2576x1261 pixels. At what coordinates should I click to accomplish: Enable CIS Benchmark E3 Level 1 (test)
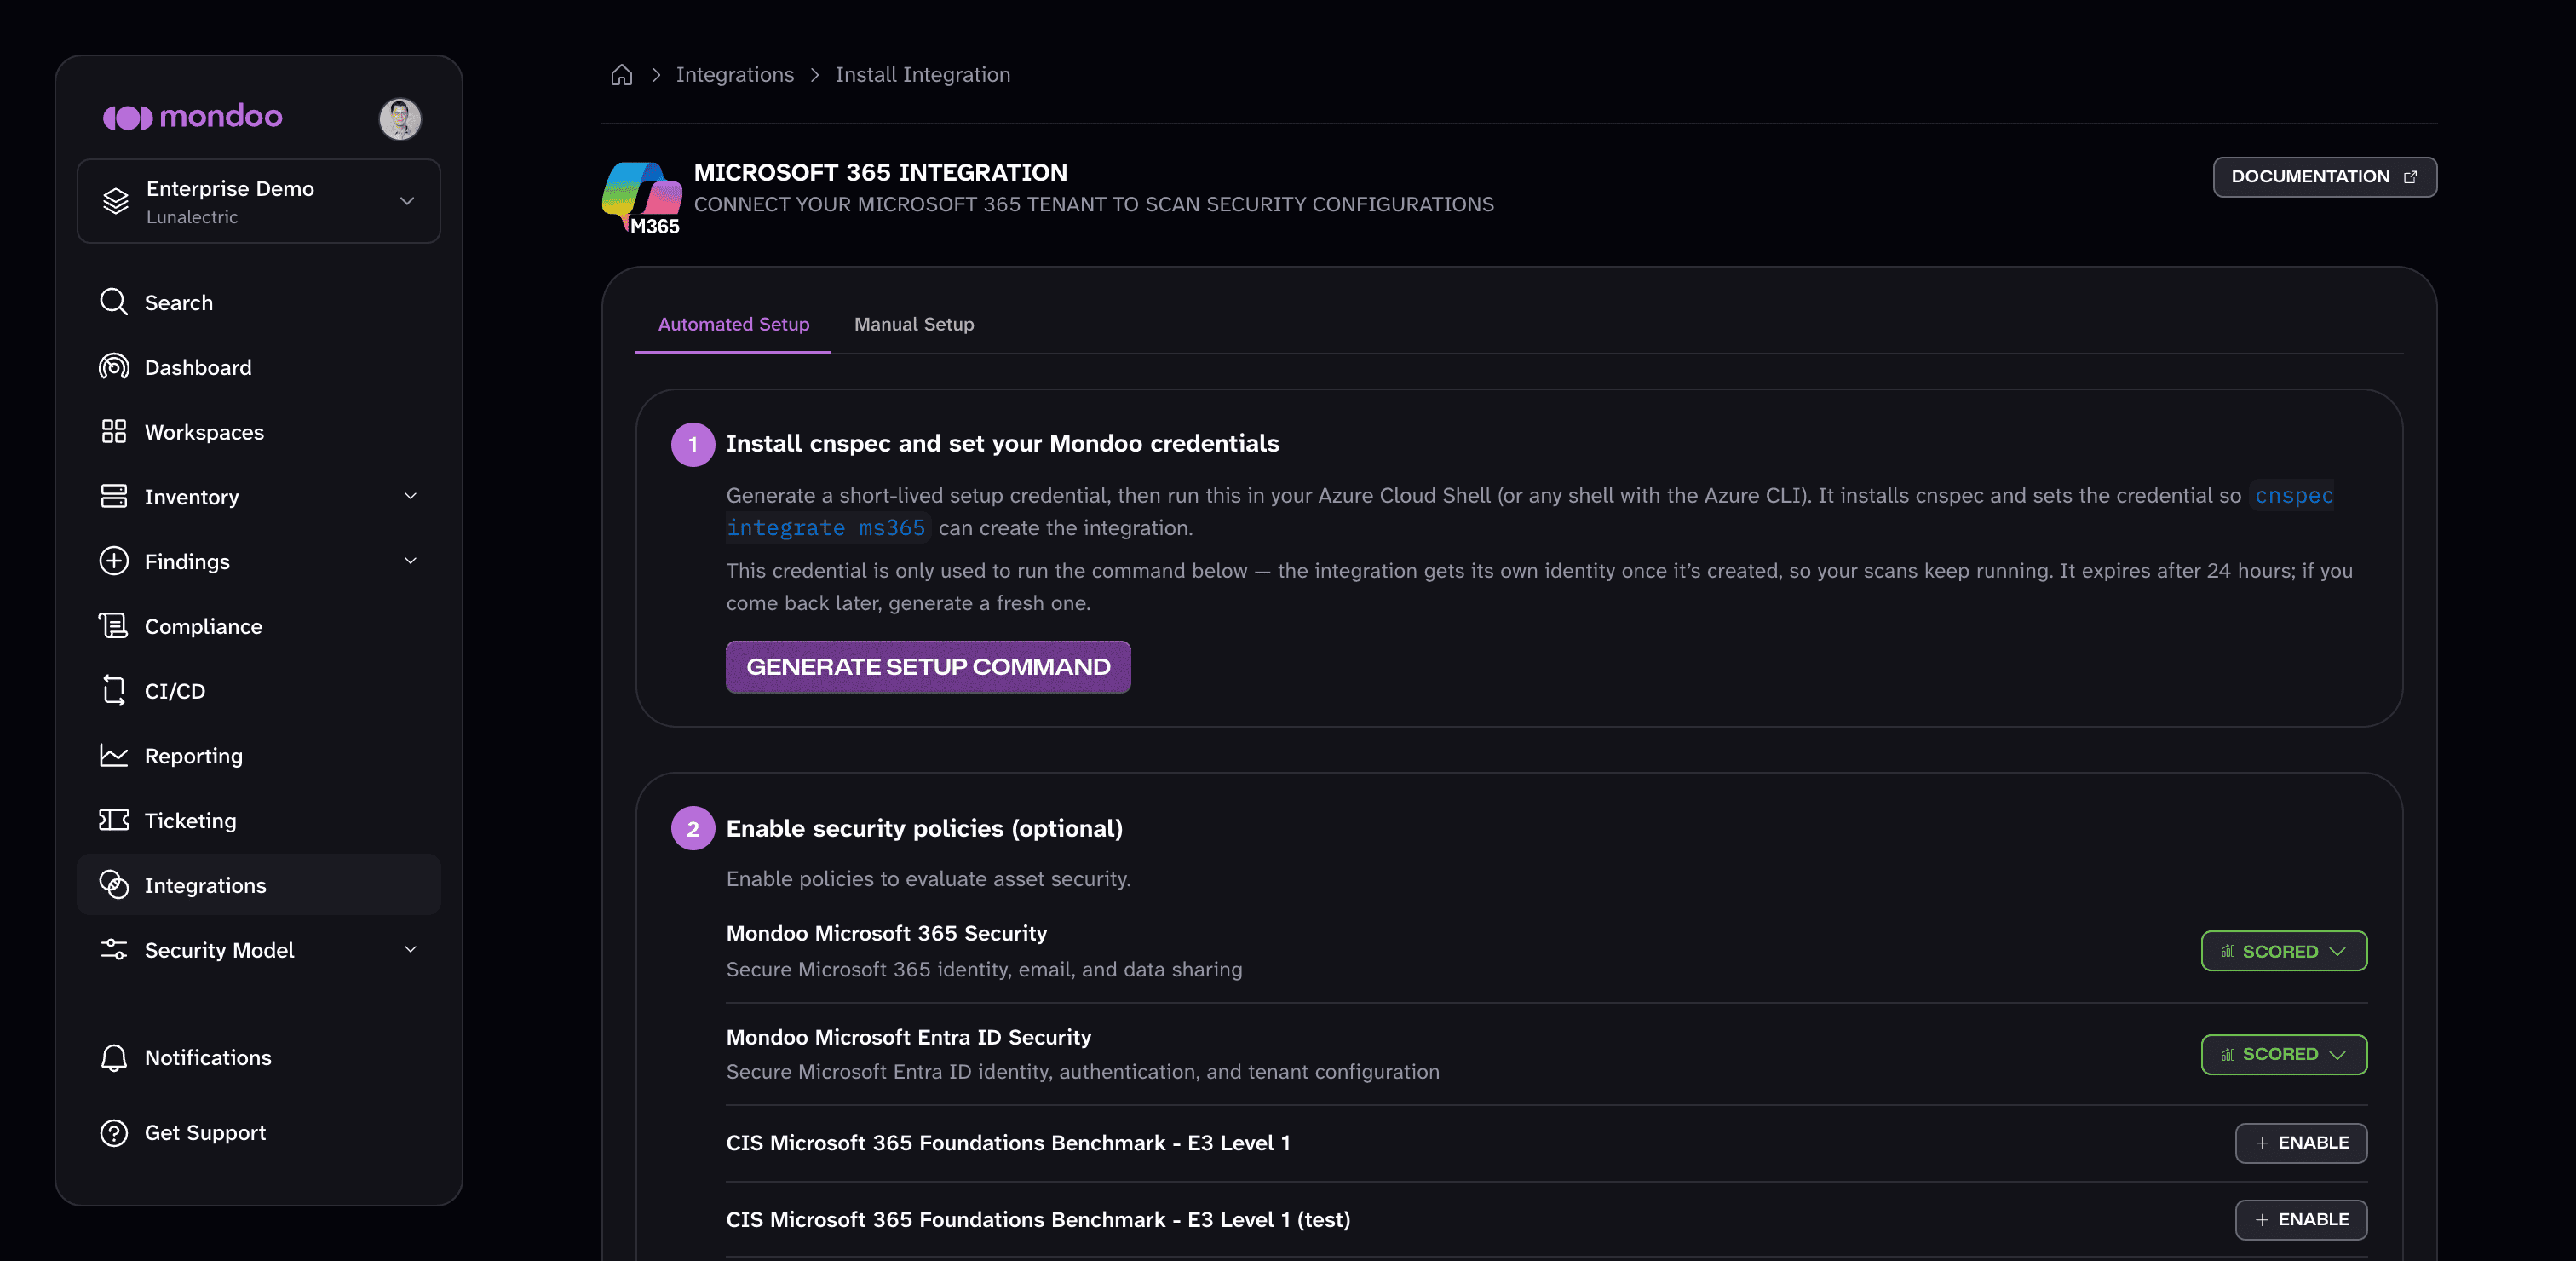(x=2301, y=1220)
